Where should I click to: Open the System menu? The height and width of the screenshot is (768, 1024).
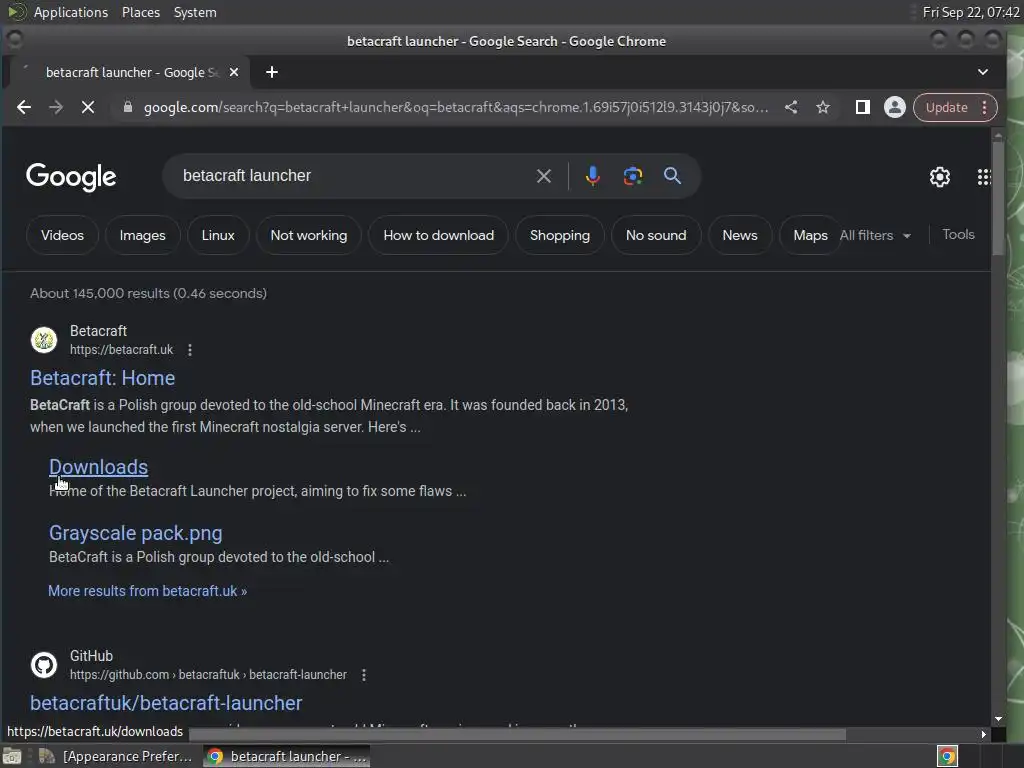(195, 12)
